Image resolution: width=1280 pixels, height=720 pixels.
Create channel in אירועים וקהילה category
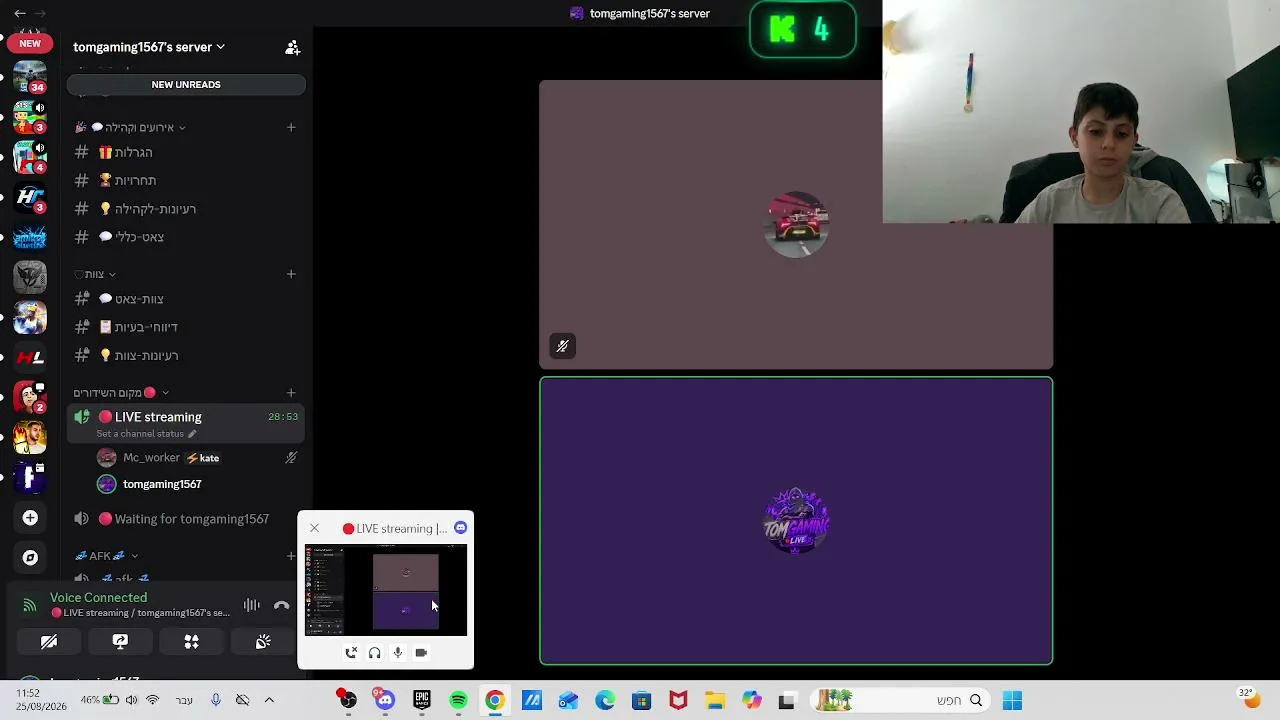291,127
